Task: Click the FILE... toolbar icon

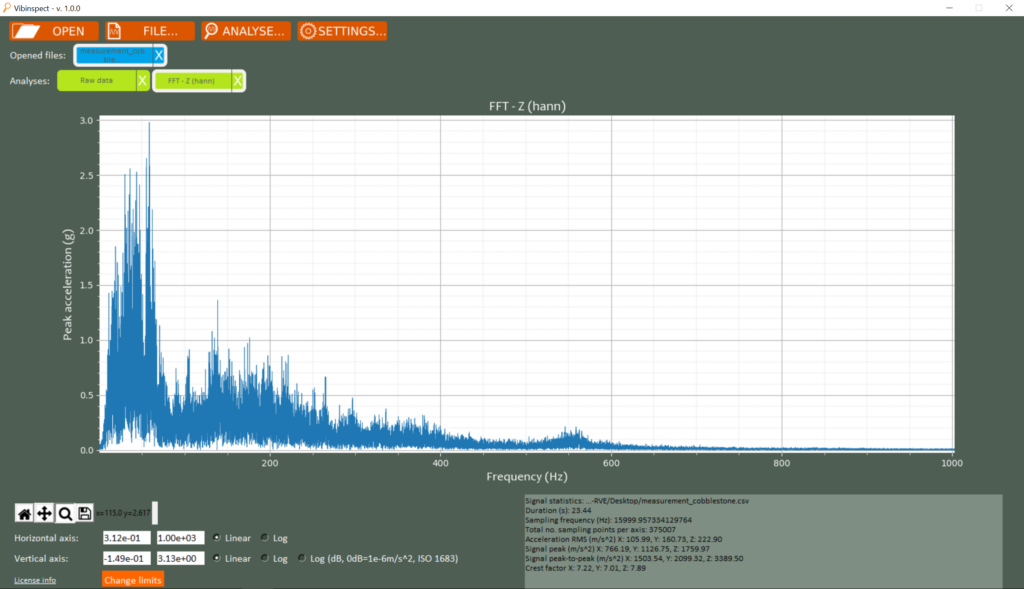Action: point(150,30)
